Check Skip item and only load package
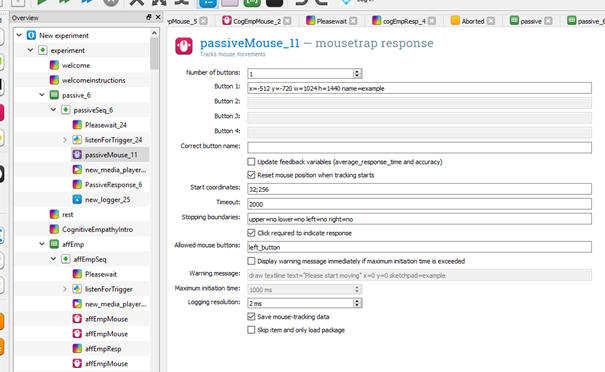The width and height of the screenshot is (605, 372). click(x=251, y=330)
